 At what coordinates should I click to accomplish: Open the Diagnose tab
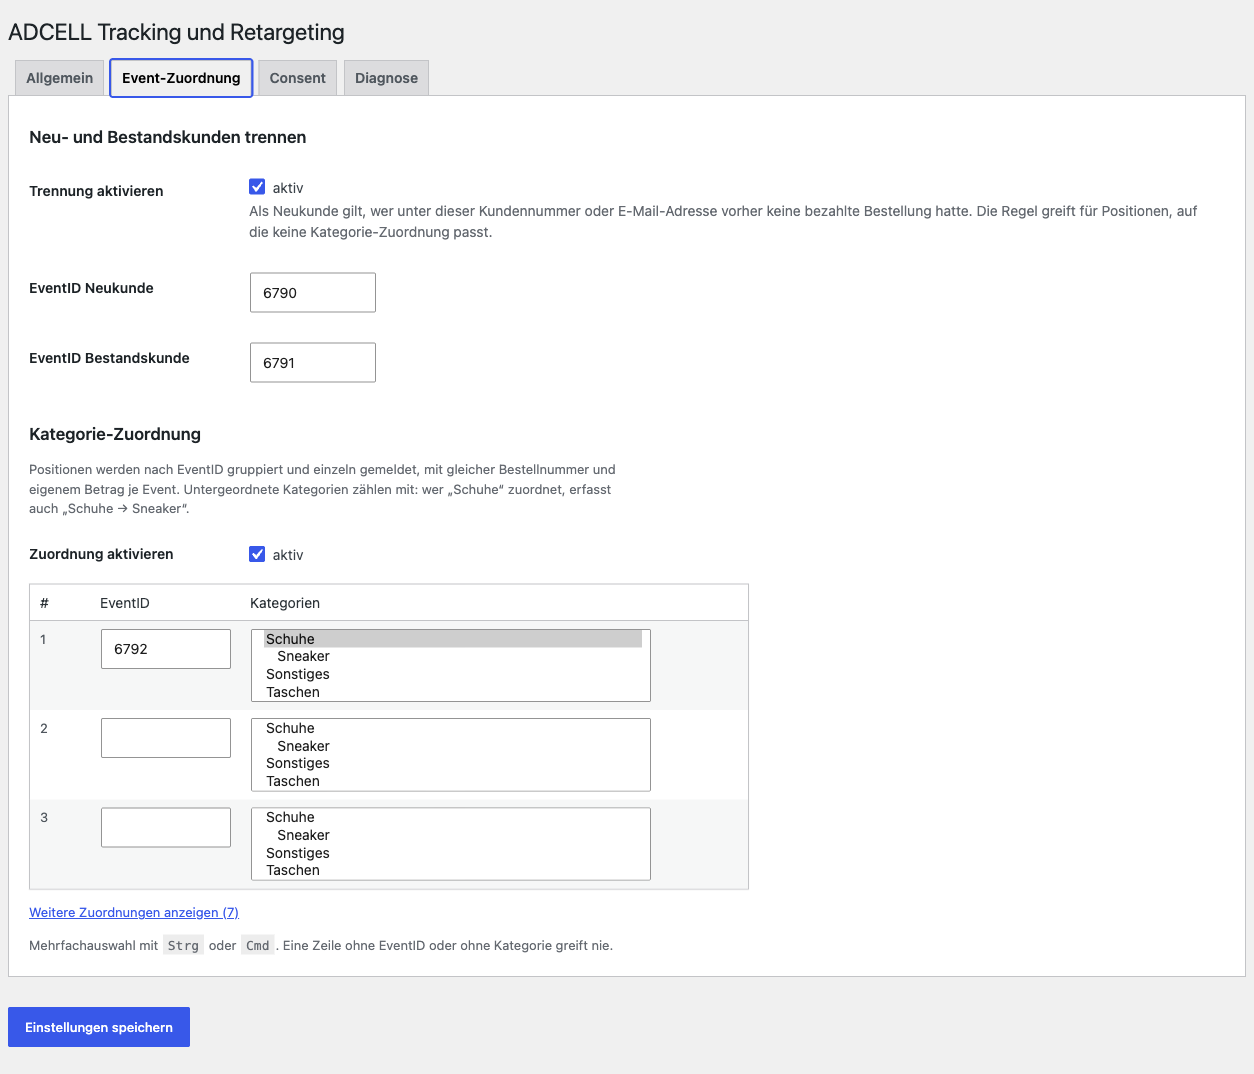click(386, 78)
